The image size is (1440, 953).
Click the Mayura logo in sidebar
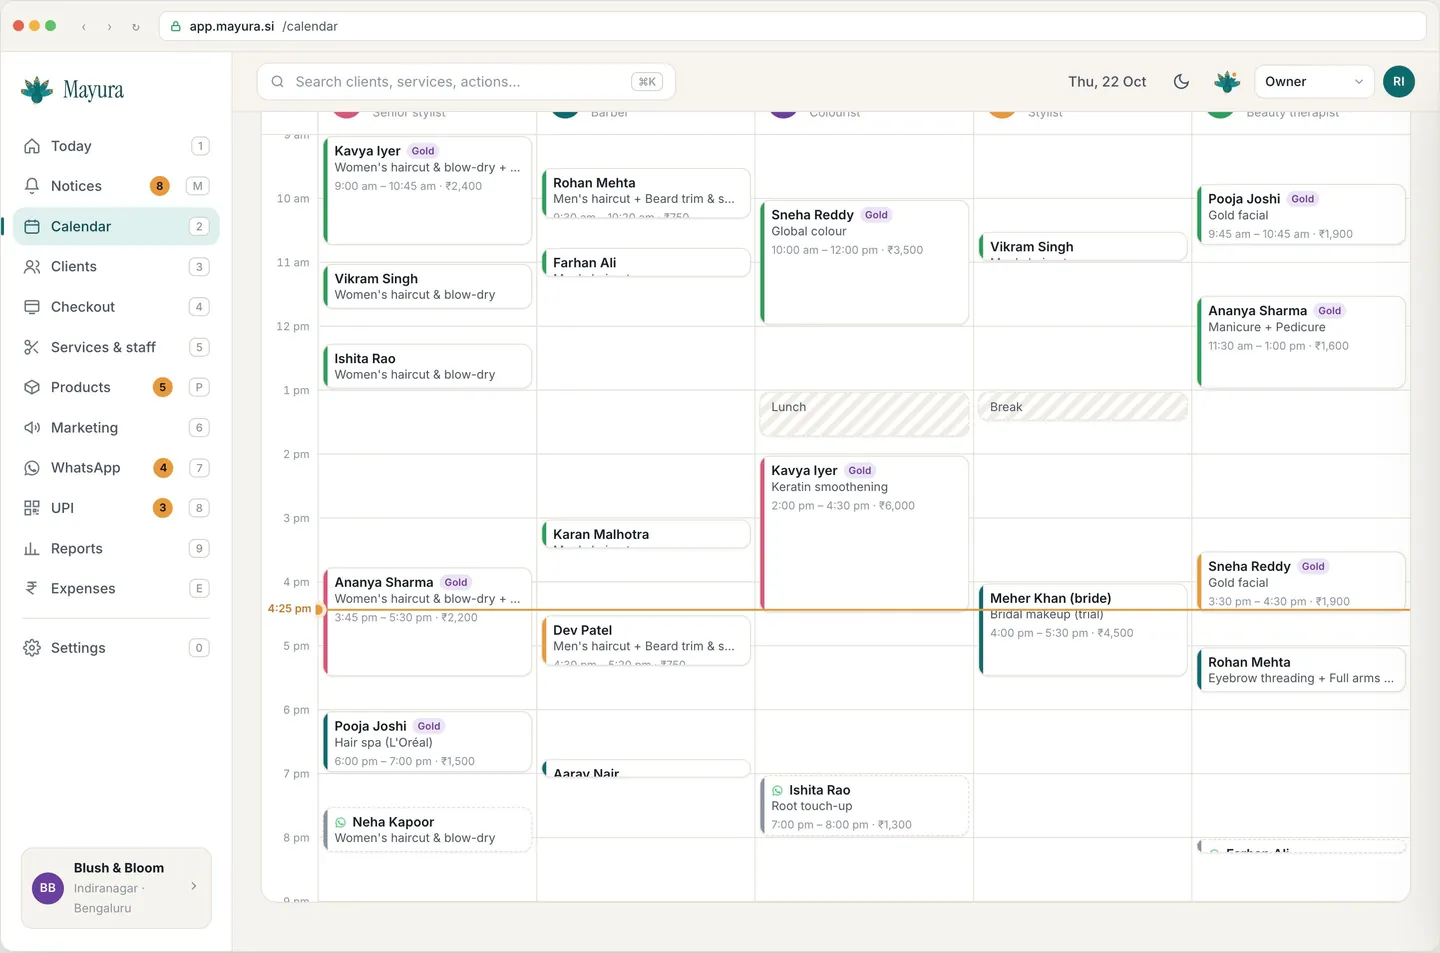click(x=73, y=90)
